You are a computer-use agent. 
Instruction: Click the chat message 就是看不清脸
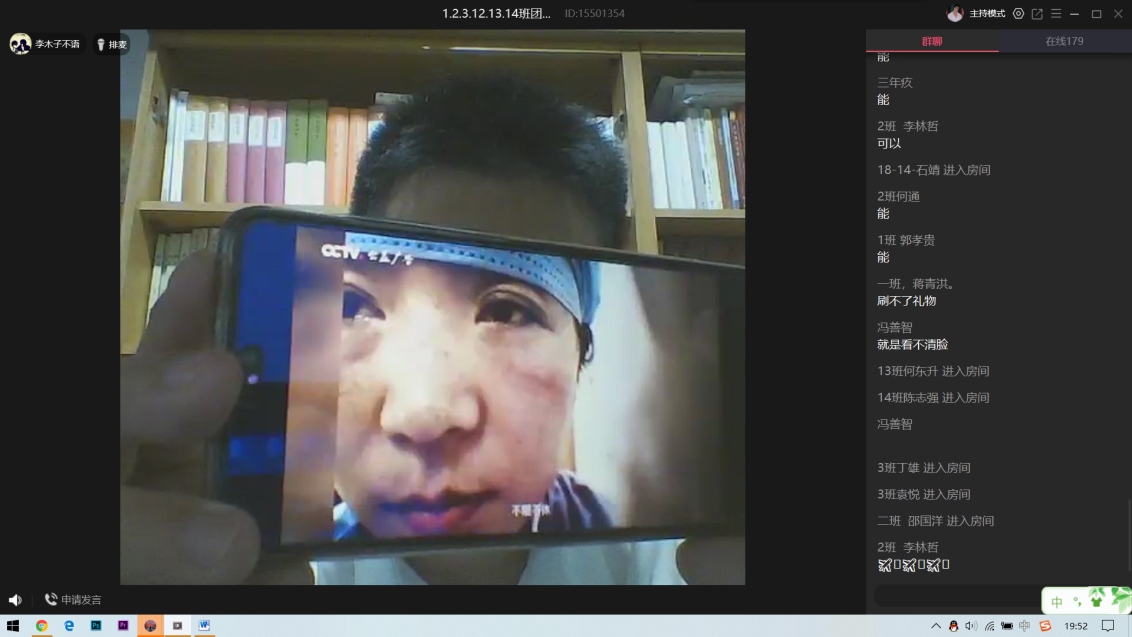coord(913,345)
